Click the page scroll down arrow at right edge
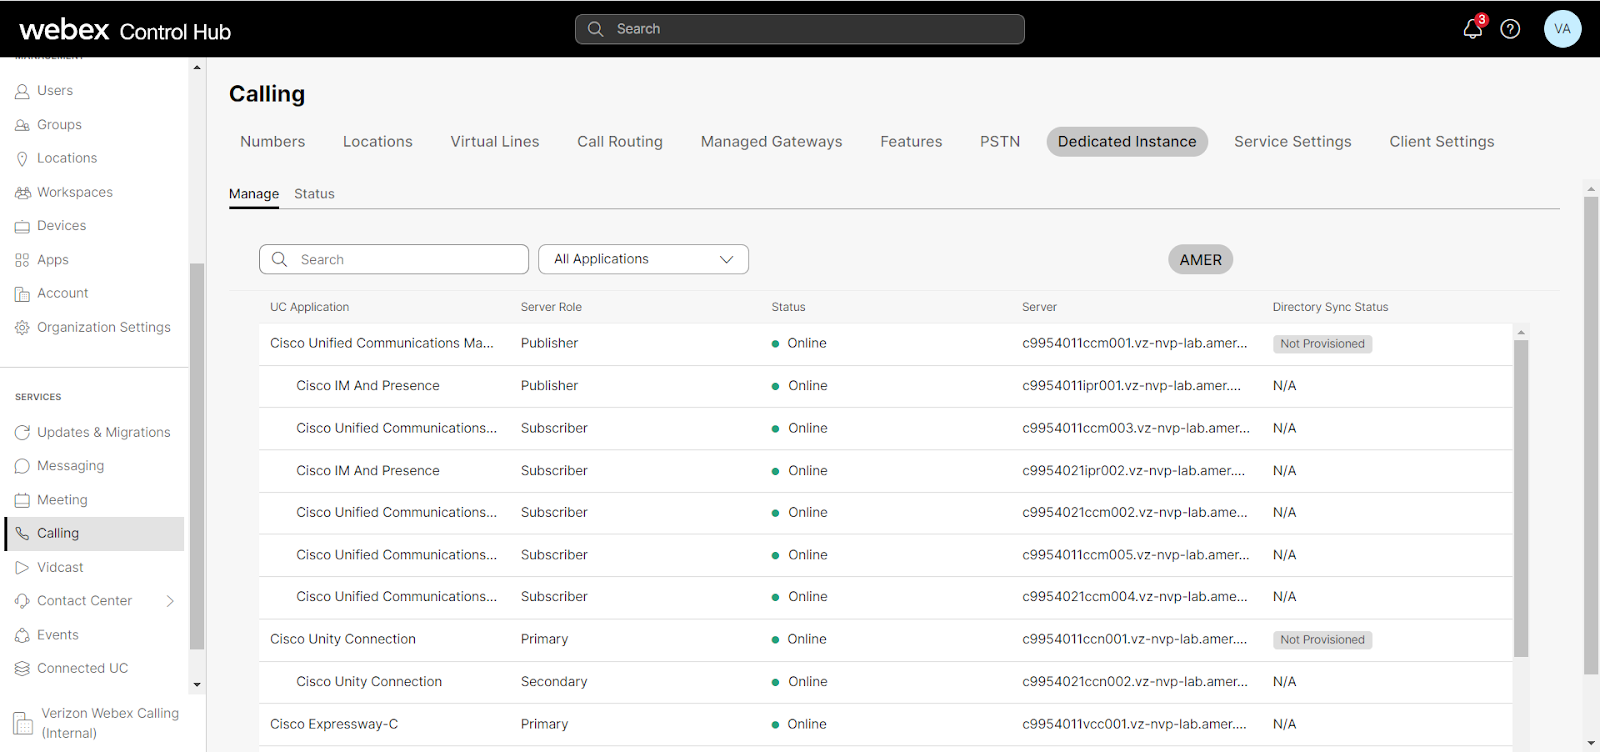The height and width of the screenshot is (752, 1600). tap(1591, 743)
